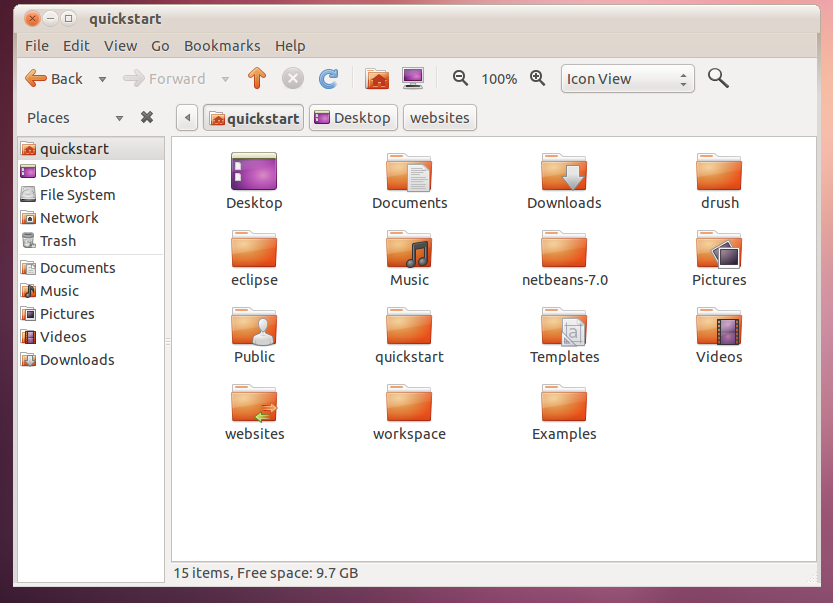833x603 pixels.
Task: Reload the current folder
Action: (328, 79)
